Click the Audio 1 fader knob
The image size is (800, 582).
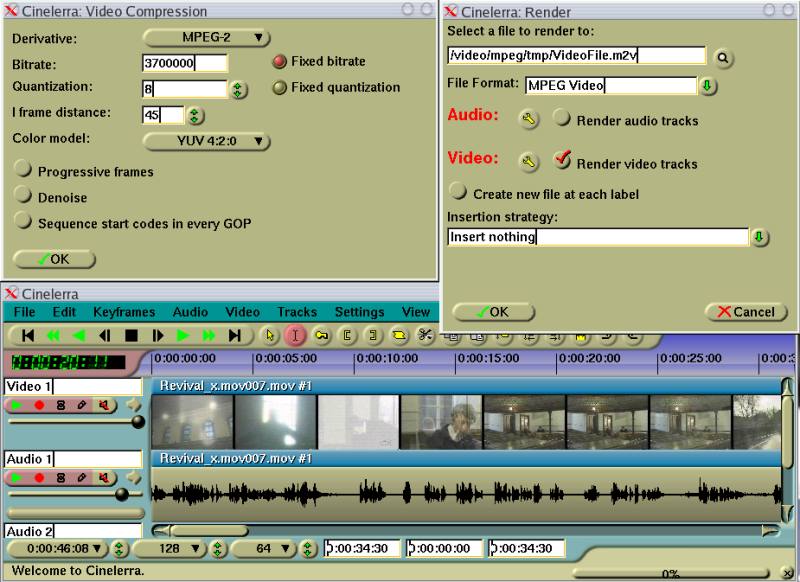point(122,494)
